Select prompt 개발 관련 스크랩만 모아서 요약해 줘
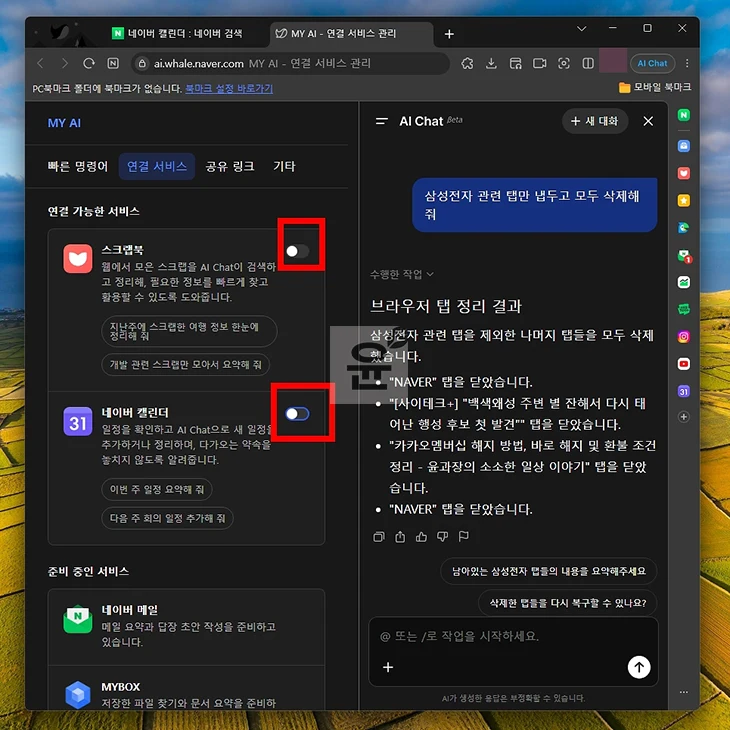 pyautogui.click(x=185, y=365)
